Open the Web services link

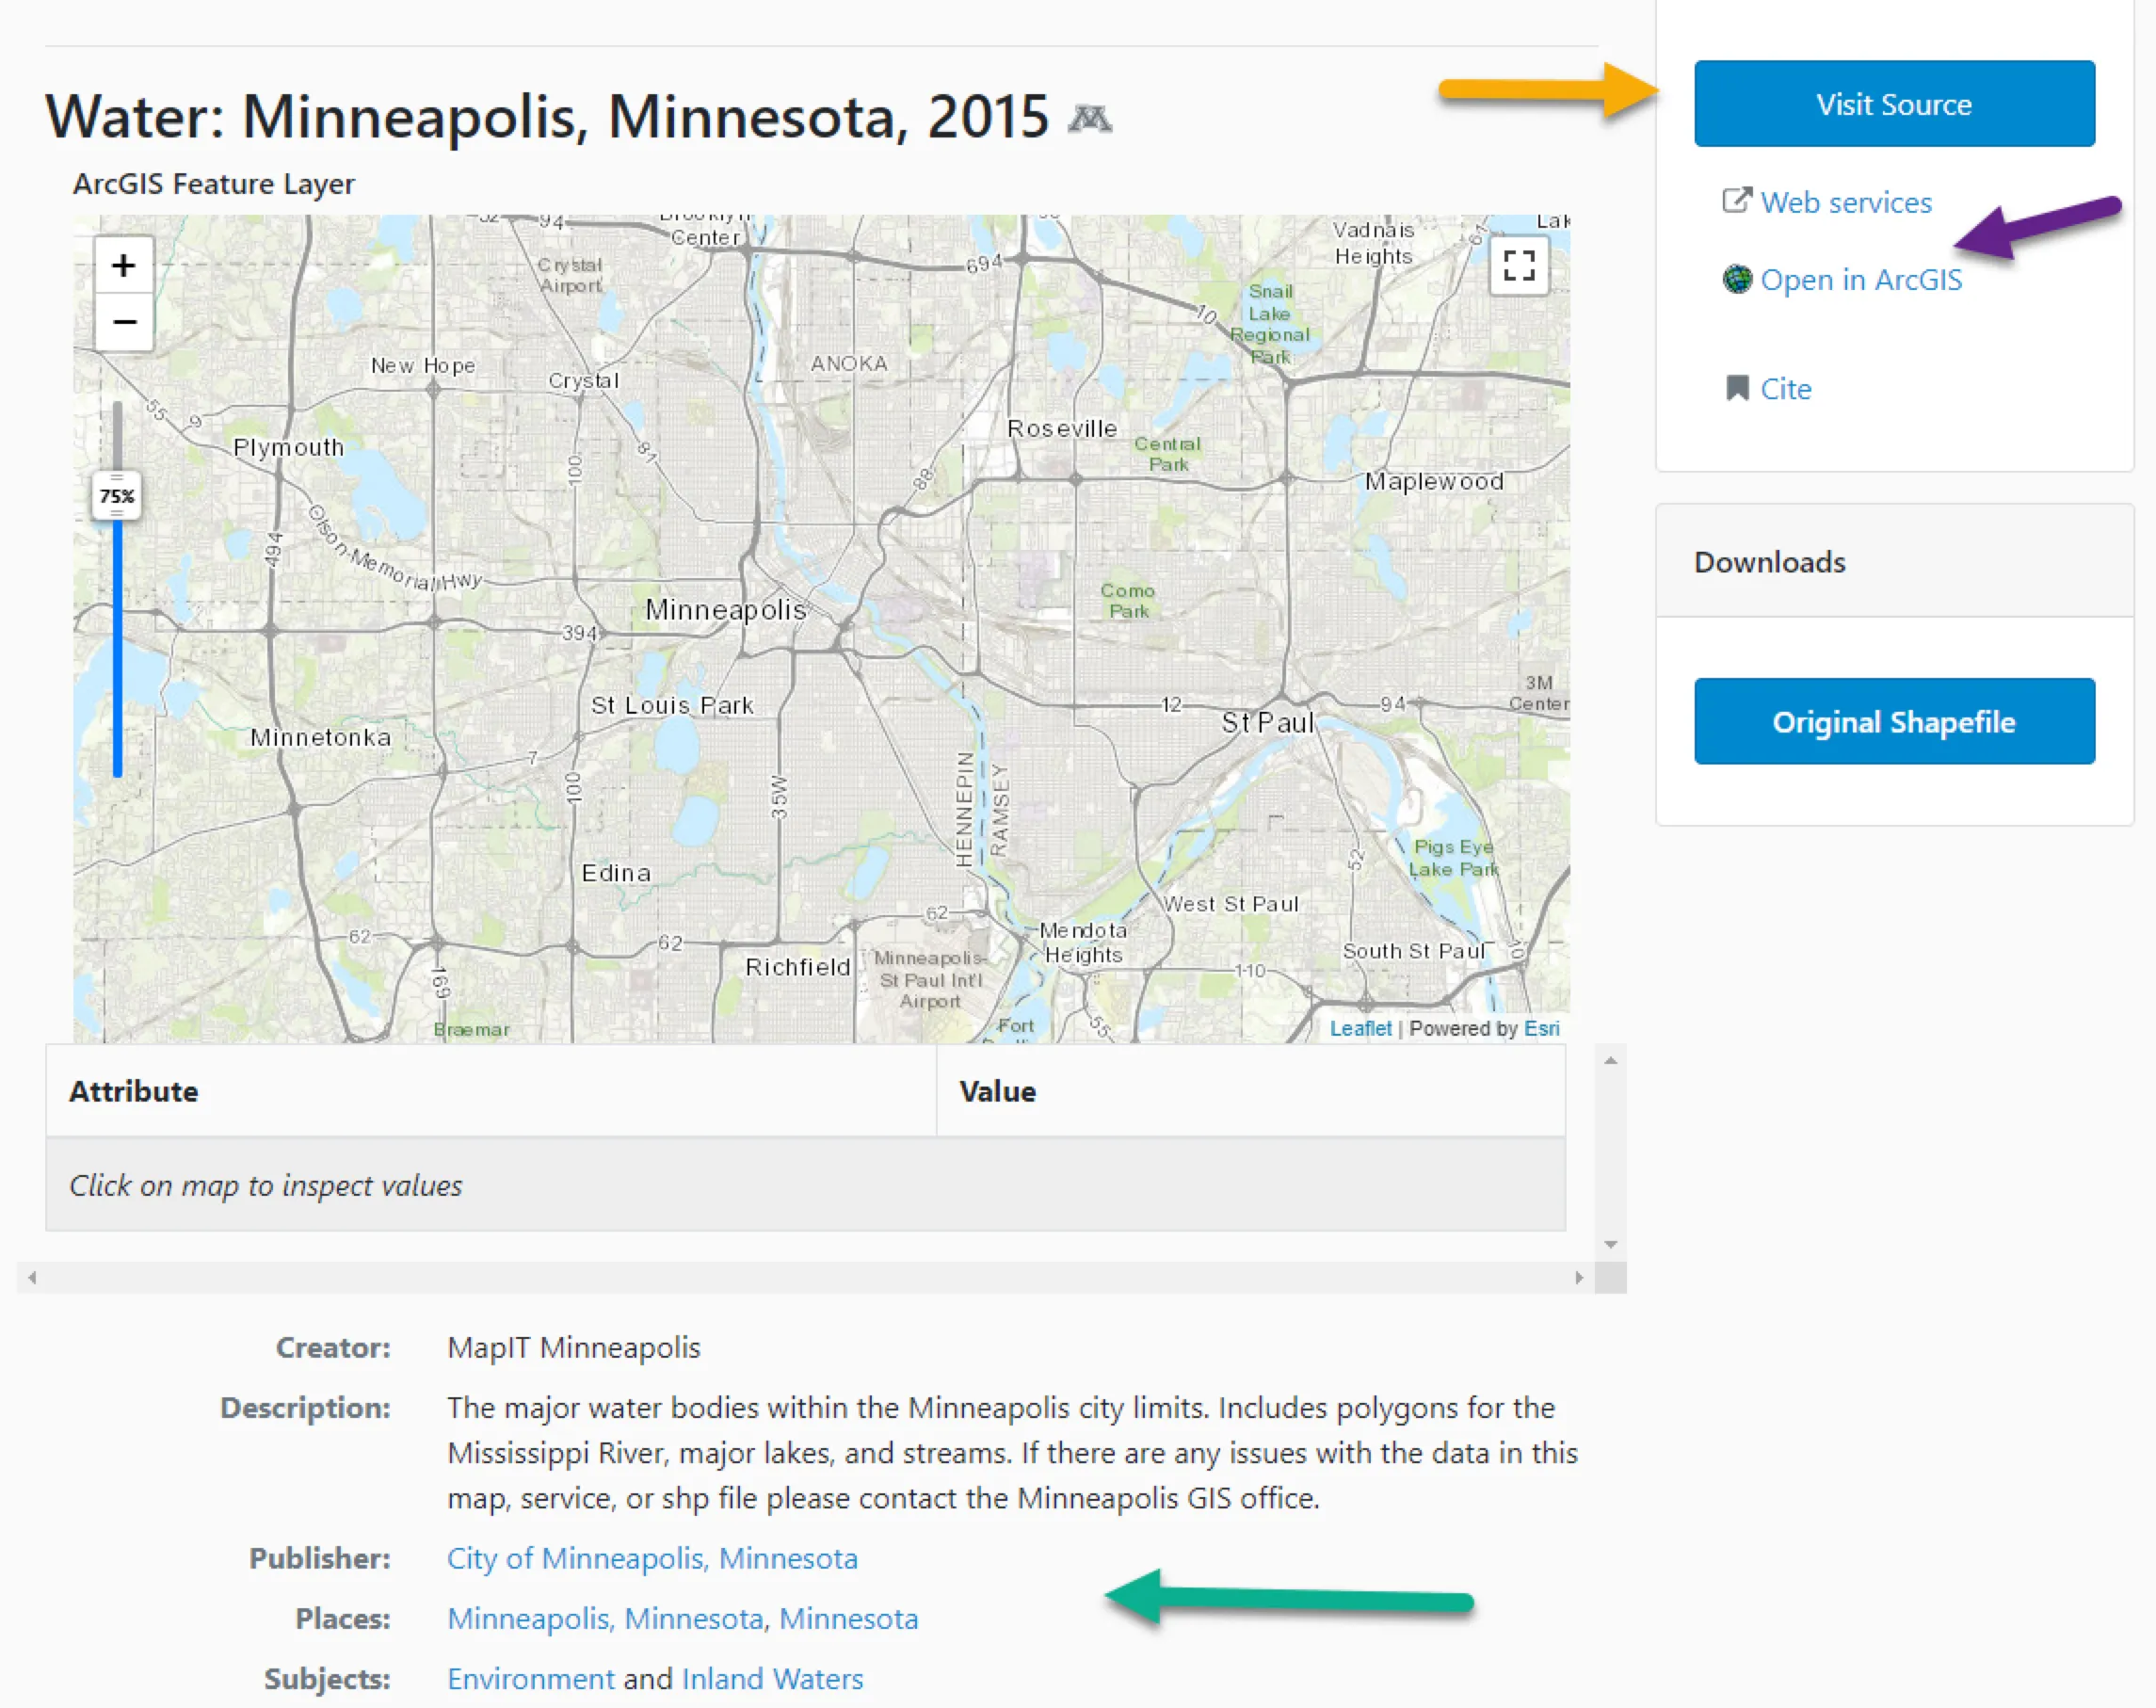point(1845,203)
